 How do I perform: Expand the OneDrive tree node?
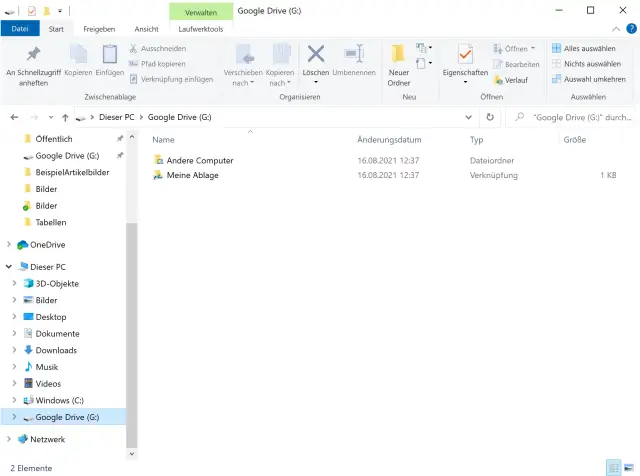pos(9,245)
